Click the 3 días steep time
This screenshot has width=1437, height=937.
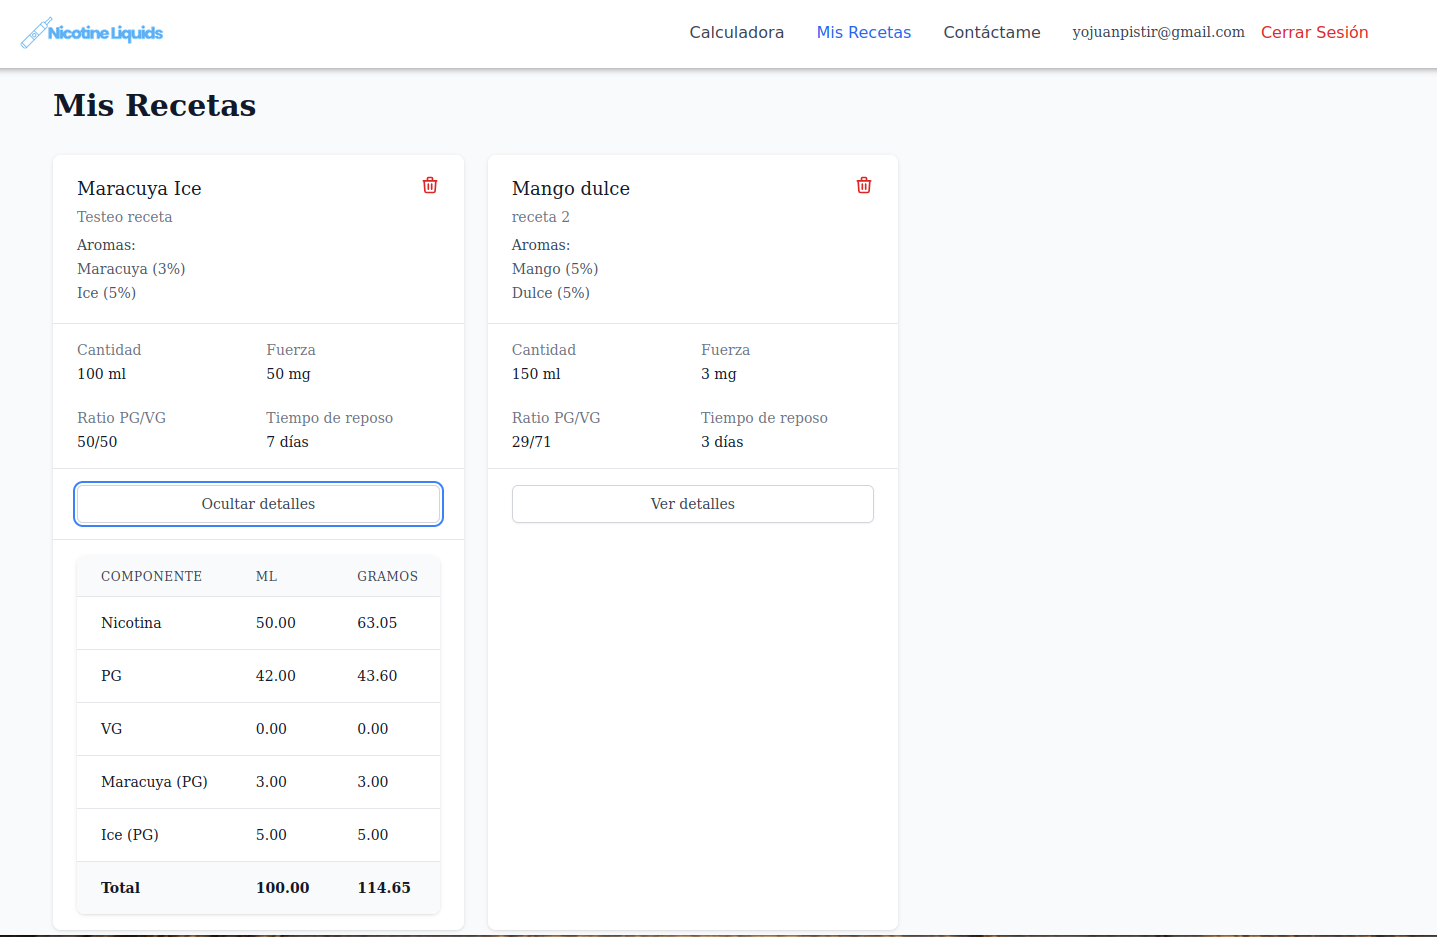pos(722,442)
